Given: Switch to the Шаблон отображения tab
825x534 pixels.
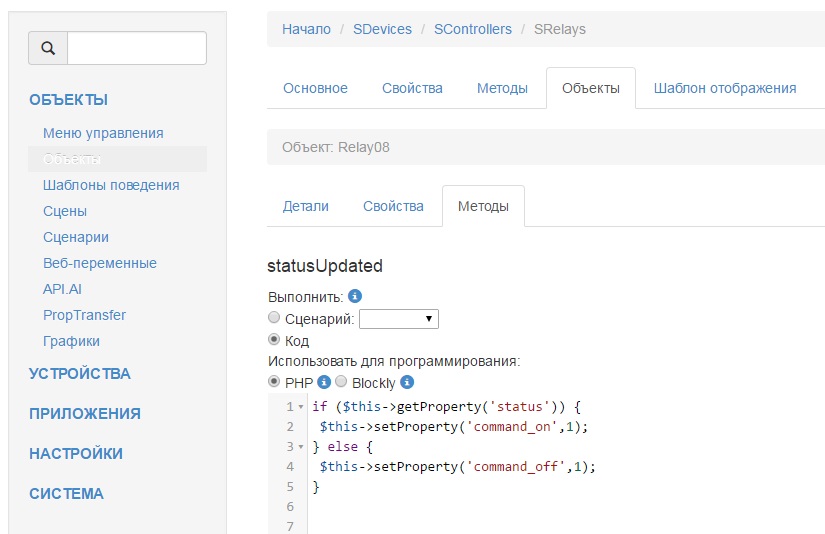Looking at the screenshot, I should pos(725,88).
